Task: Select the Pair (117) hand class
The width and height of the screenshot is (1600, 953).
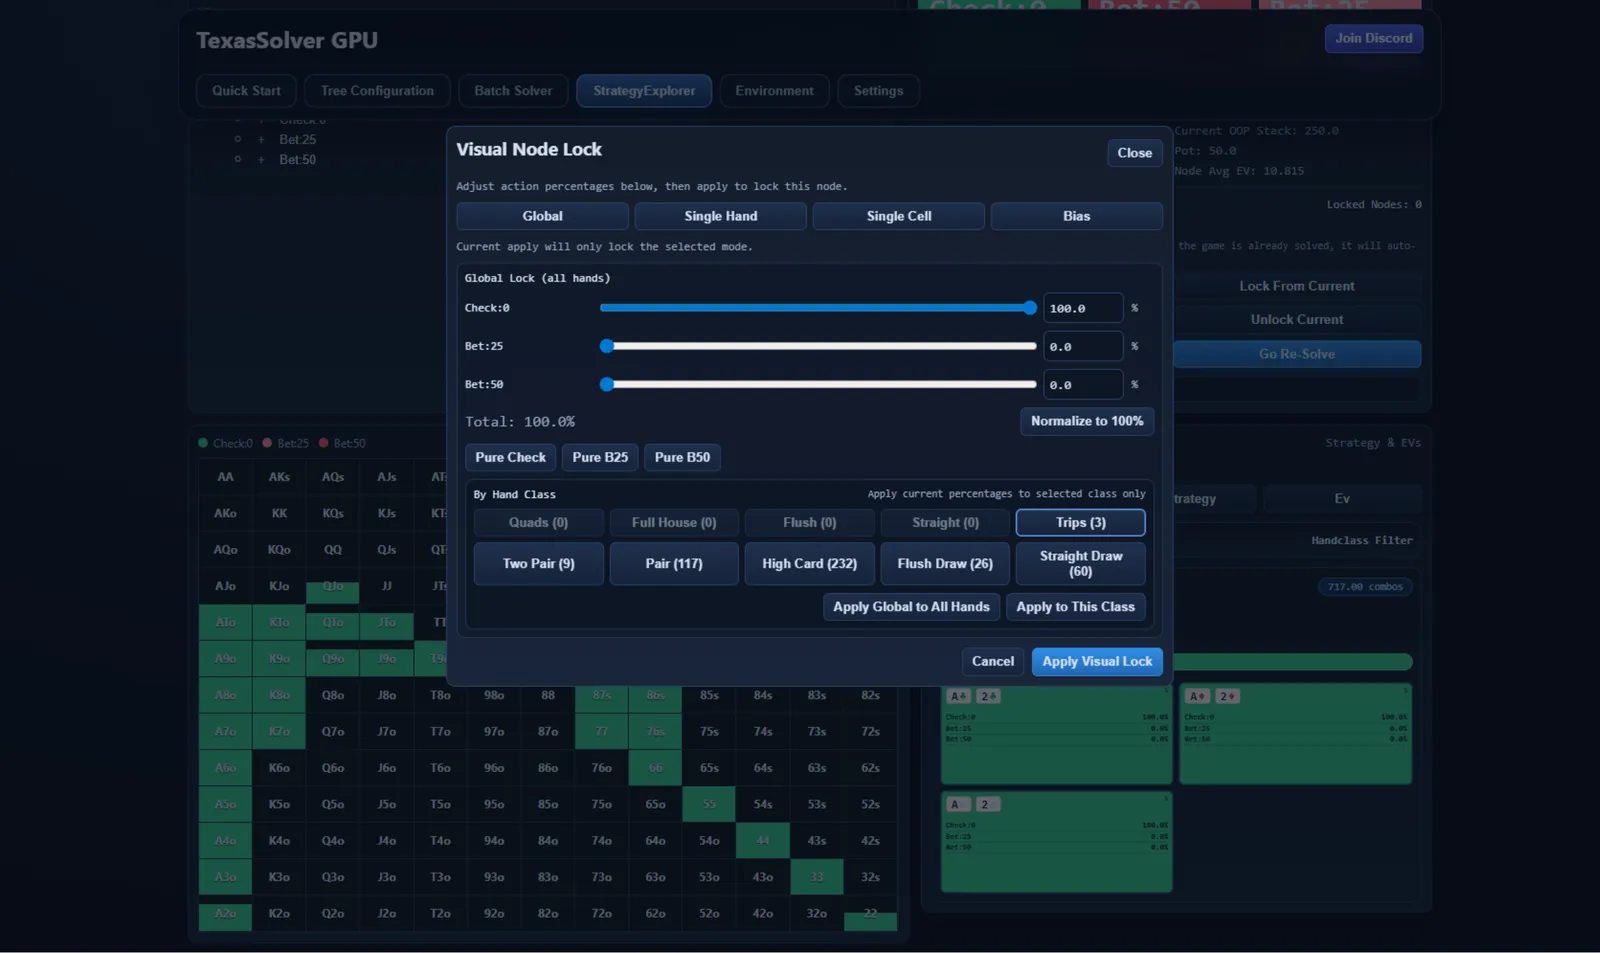Action: coord(674,563)
